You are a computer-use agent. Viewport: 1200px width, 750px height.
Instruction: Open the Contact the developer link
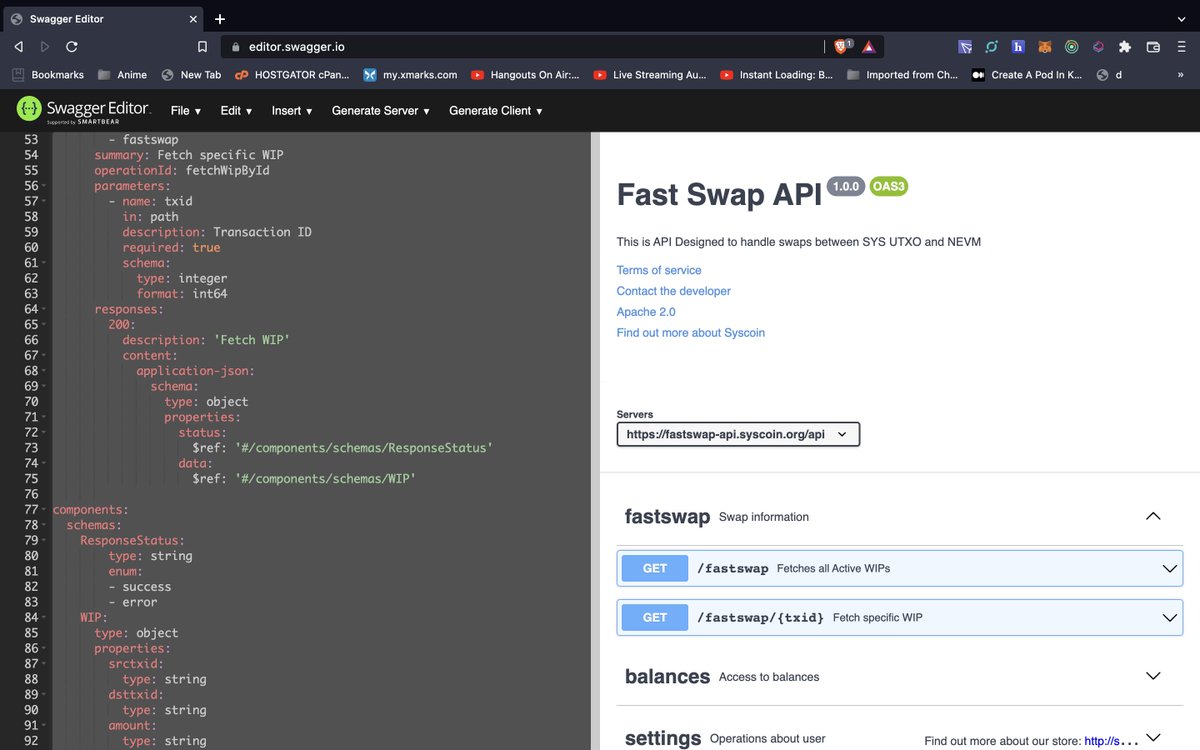(x=674, y=291)
